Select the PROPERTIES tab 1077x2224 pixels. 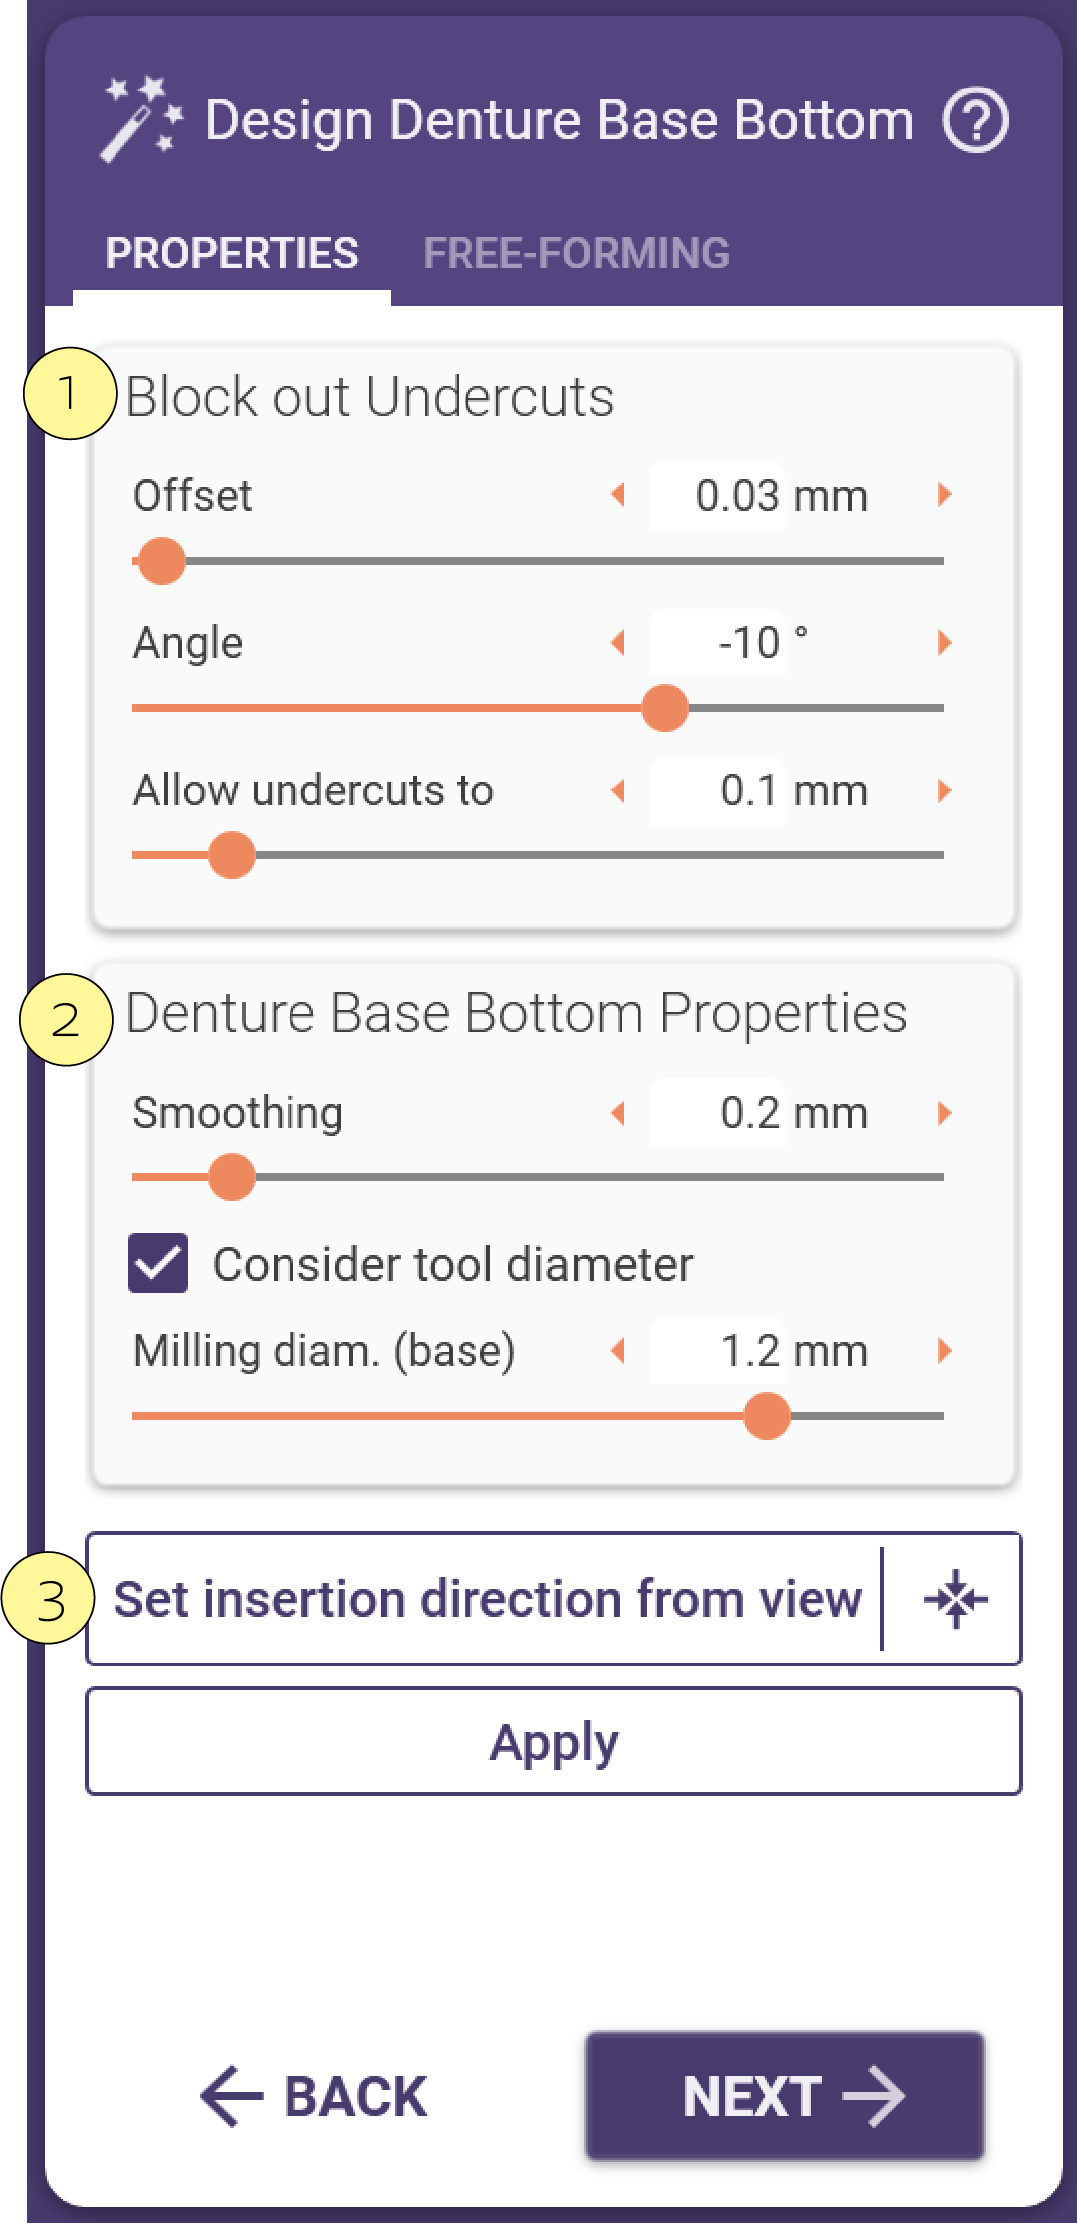[232, 253]
